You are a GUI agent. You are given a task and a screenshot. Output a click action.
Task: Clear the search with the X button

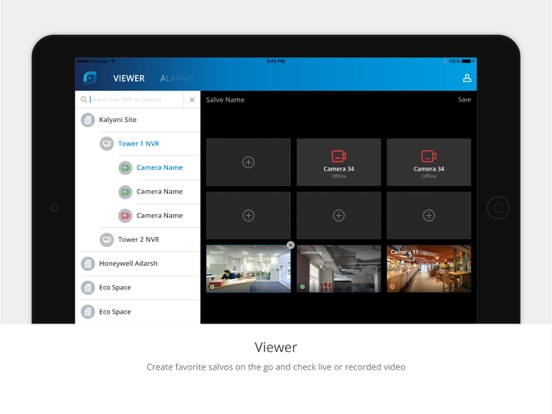point(192,100)
